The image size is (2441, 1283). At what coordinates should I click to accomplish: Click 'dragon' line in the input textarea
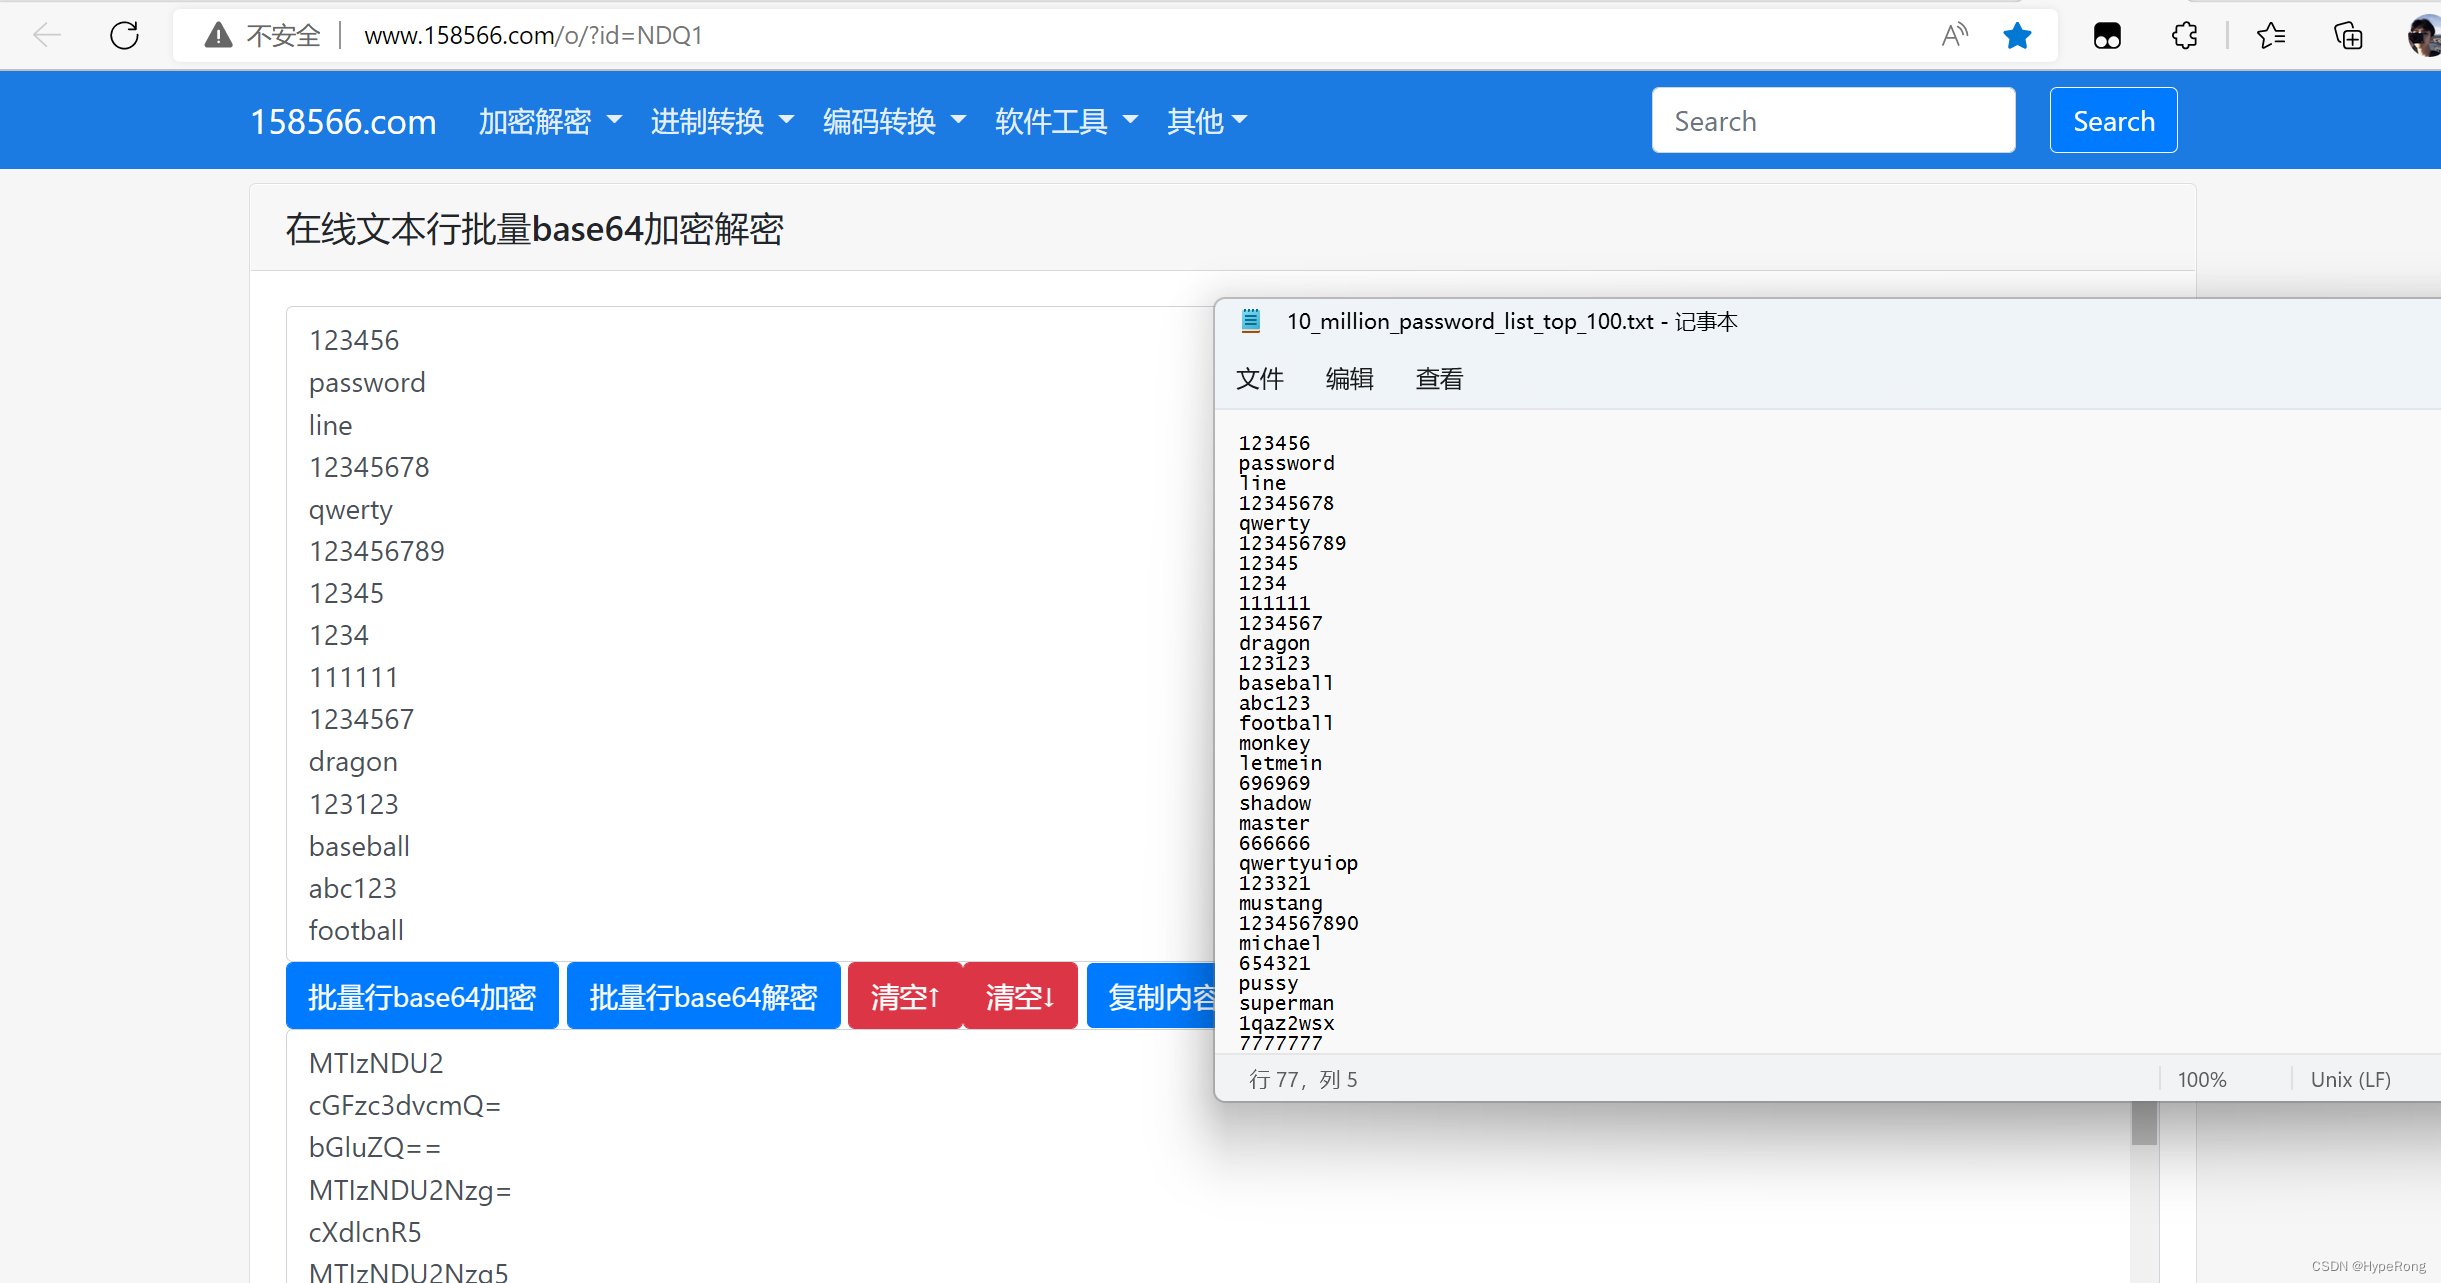[353, 762]
